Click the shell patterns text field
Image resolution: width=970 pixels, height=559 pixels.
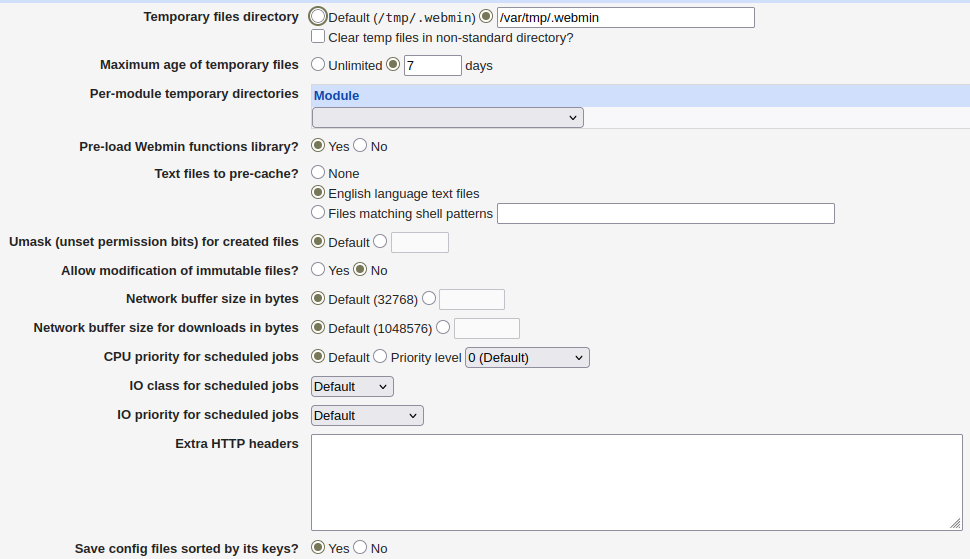point(666,213)
